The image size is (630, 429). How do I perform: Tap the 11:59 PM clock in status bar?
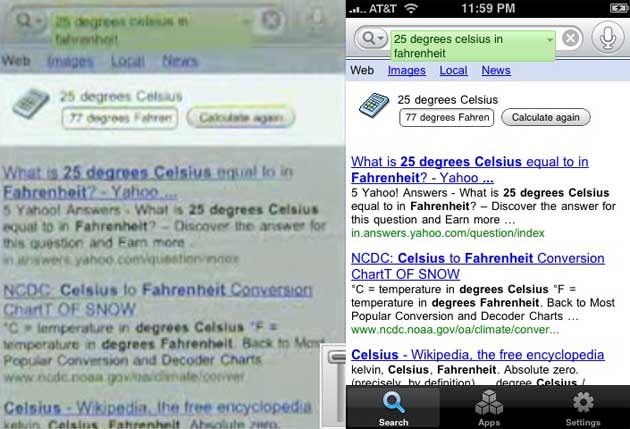(488, 8)
